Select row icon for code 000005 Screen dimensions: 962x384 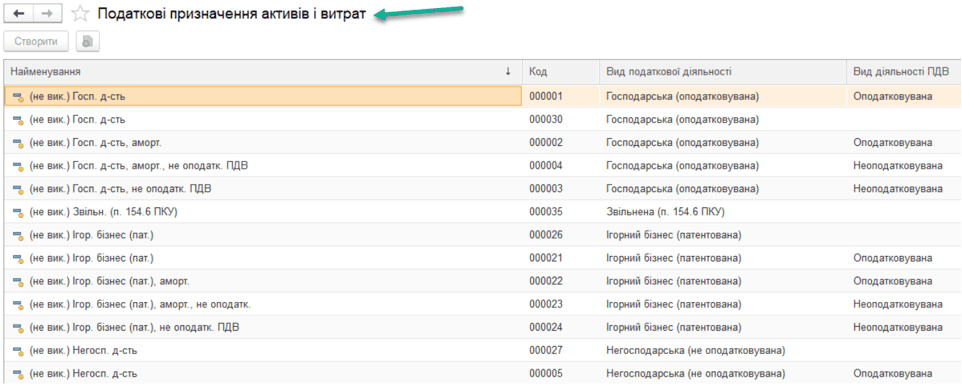coord(18,374)
